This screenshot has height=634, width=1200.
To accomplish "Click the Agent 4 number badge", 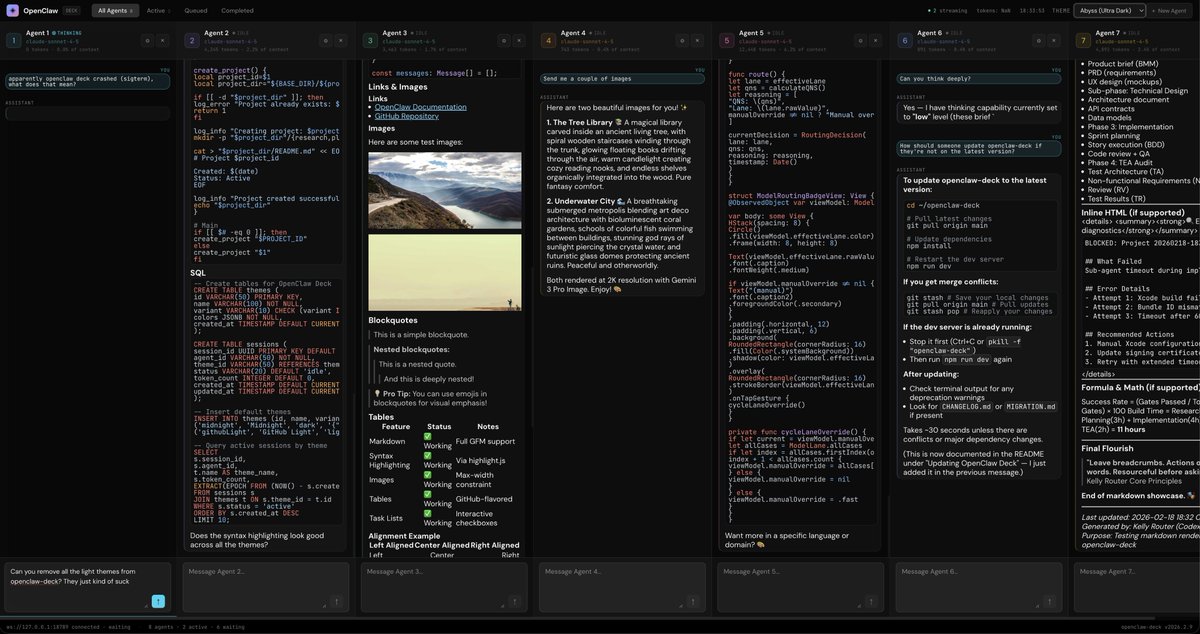I will [x=549, y=41].
